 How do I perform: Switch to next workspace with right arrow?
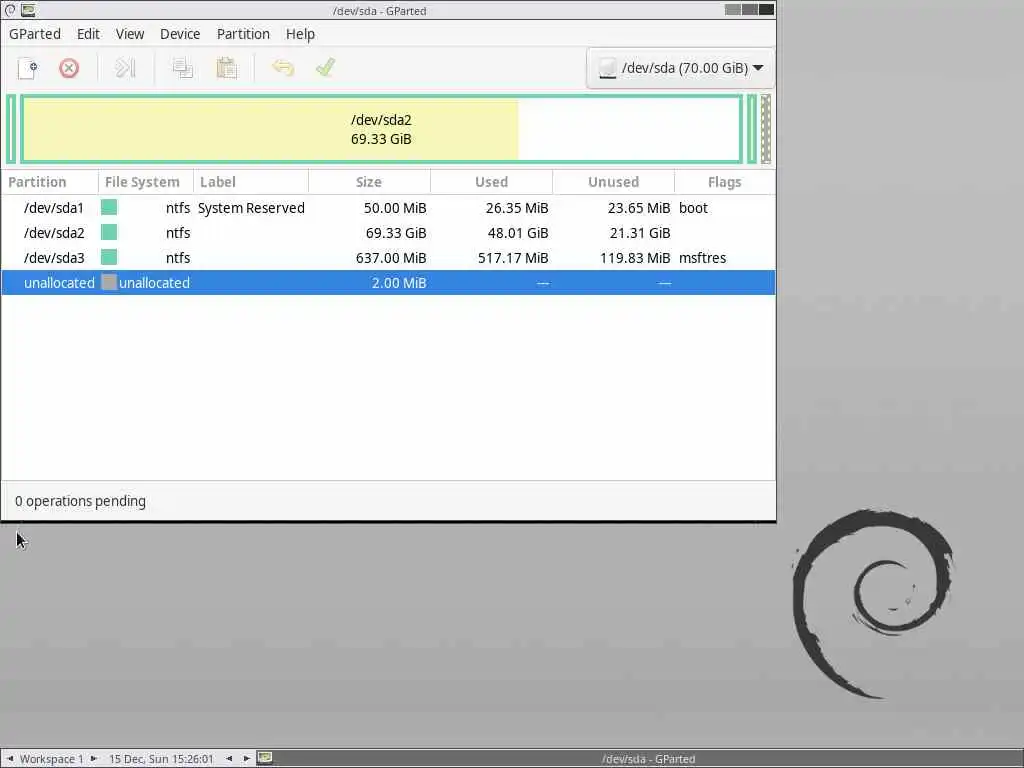[x=94, y=759]
